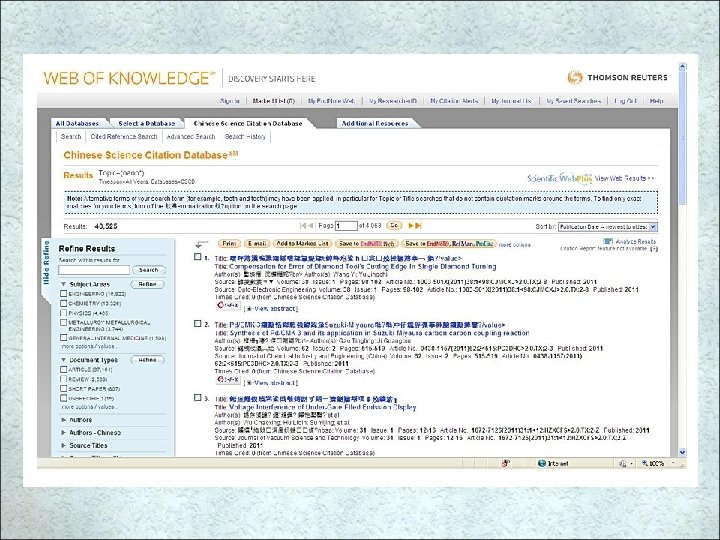
Task: Click the Go page button
Action: tap(394, 226)
